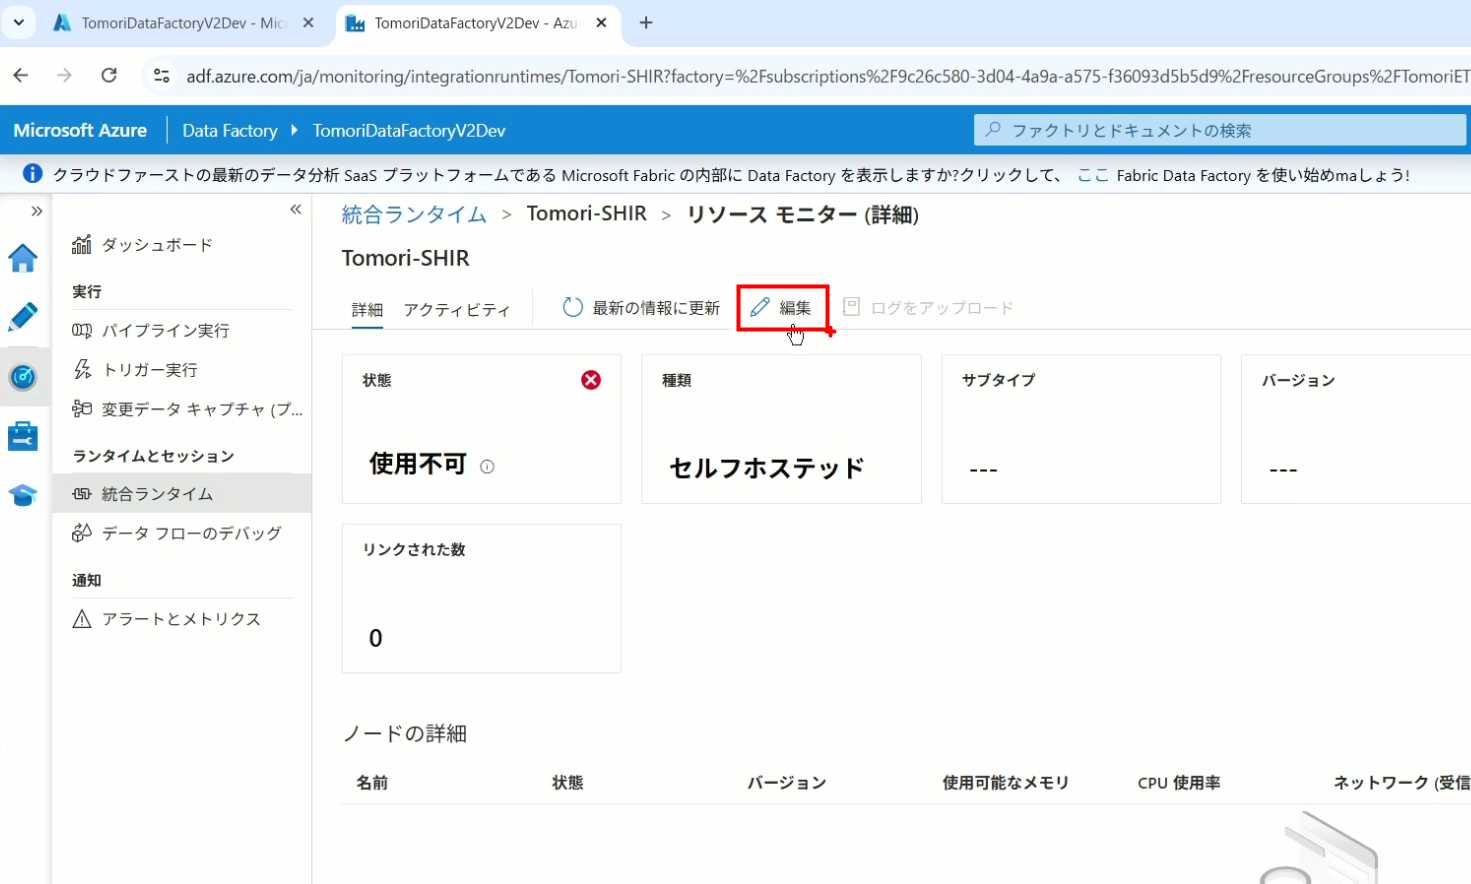Collapse the monitoring menu panel
Screen dimensions: 1471x884
click(x=295, y=209)
